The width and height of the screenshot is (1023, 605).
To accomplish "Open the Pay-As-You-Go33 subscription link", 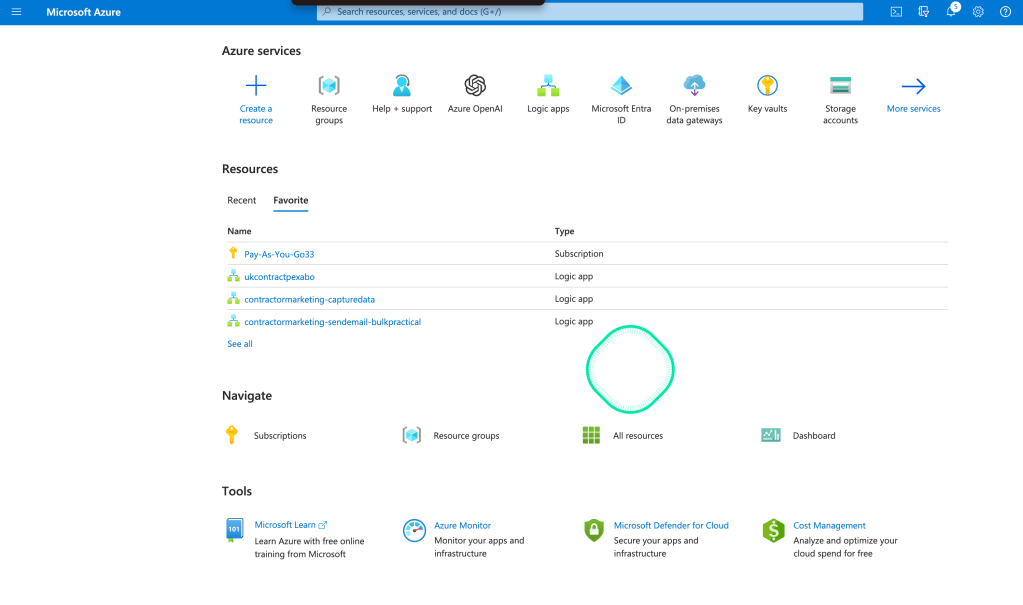I will pyautogui.click(x=279, y=254).
